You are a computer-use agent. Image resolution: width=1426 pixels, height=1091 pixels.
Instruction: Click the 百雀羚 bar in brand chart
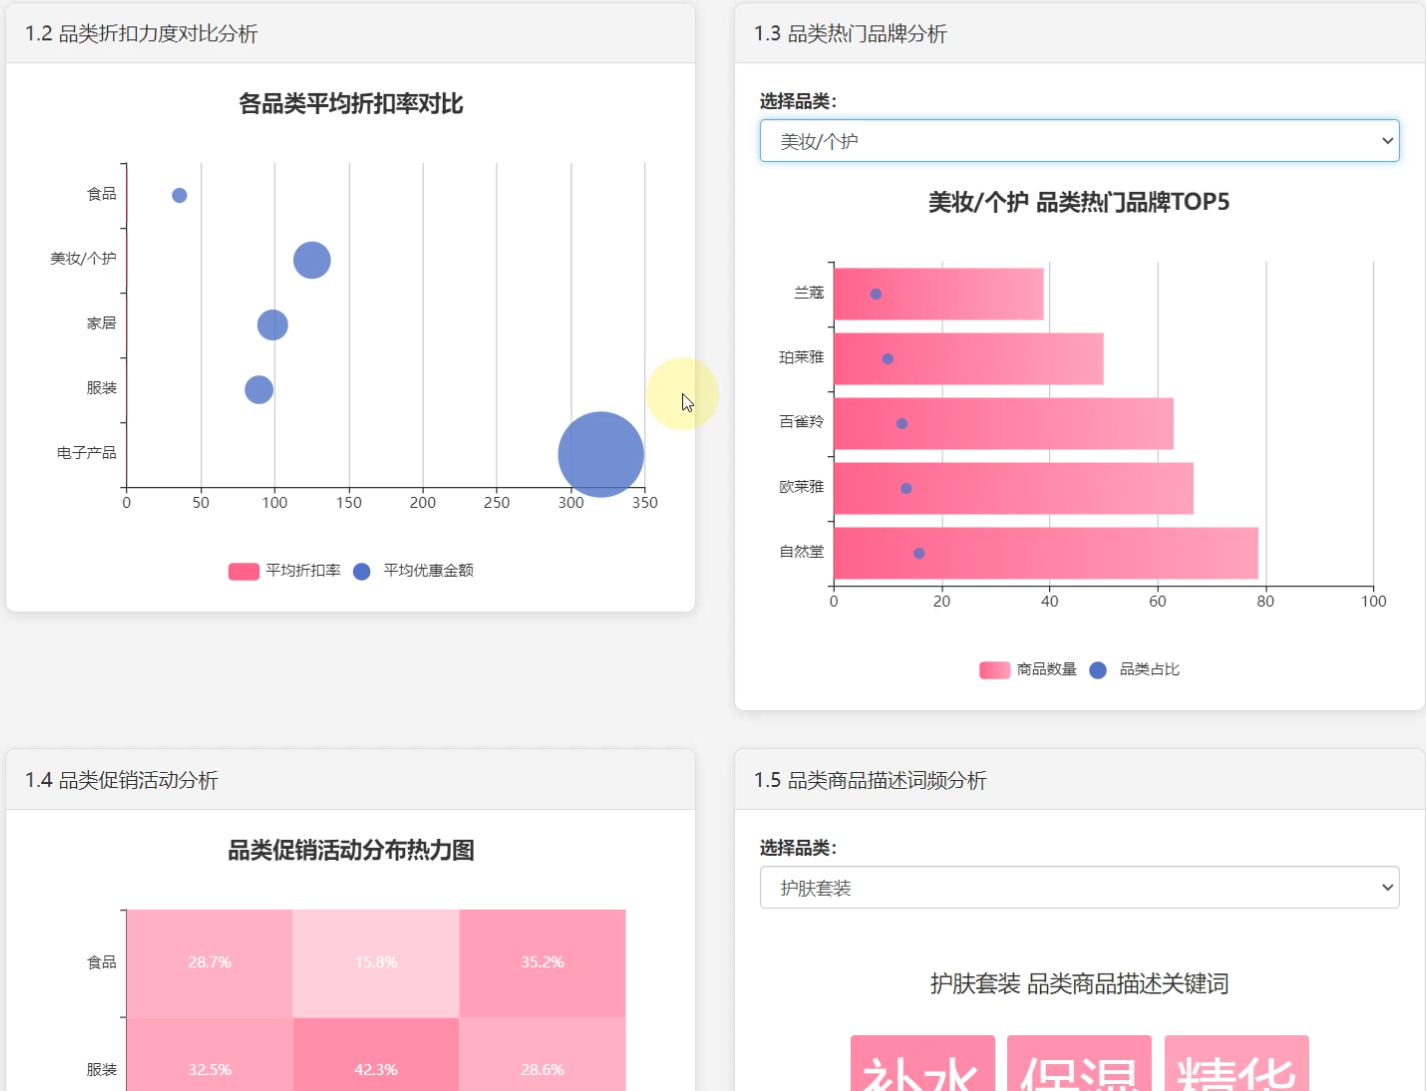[x=1003, y=424]
